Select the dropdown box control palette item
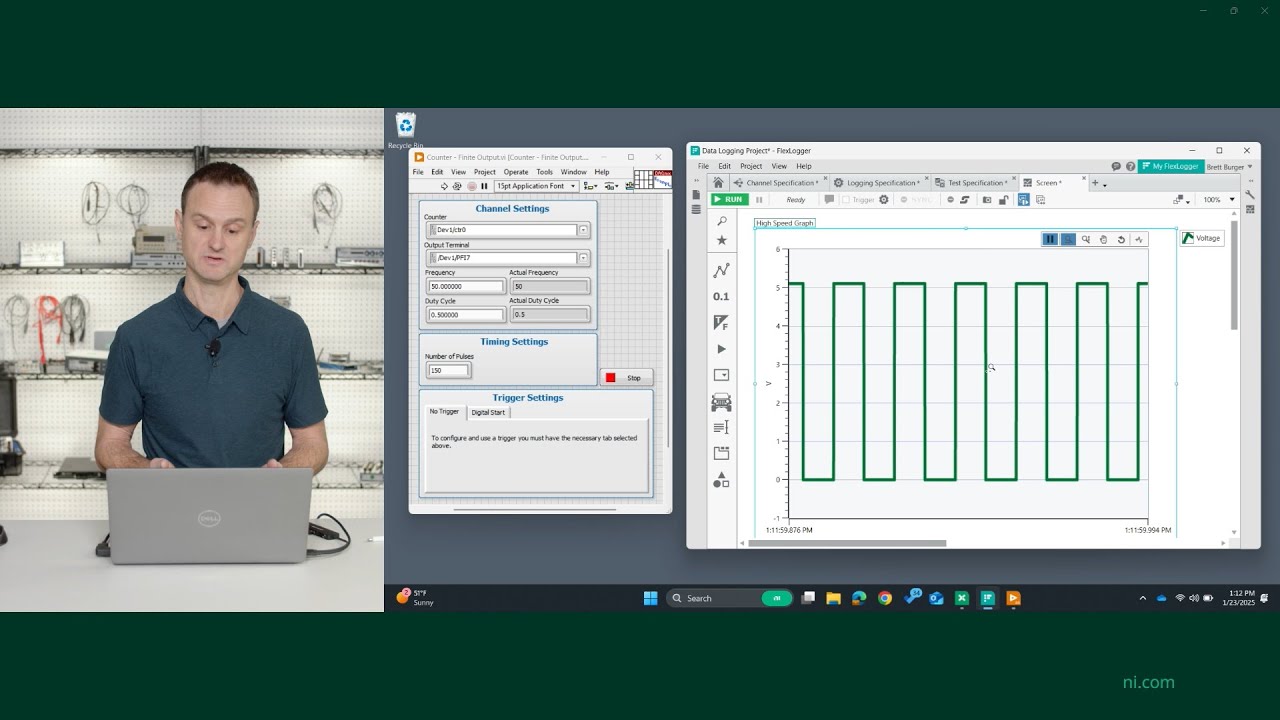The height and width of the screenshot is (720, 1280). tap(721, 375)
